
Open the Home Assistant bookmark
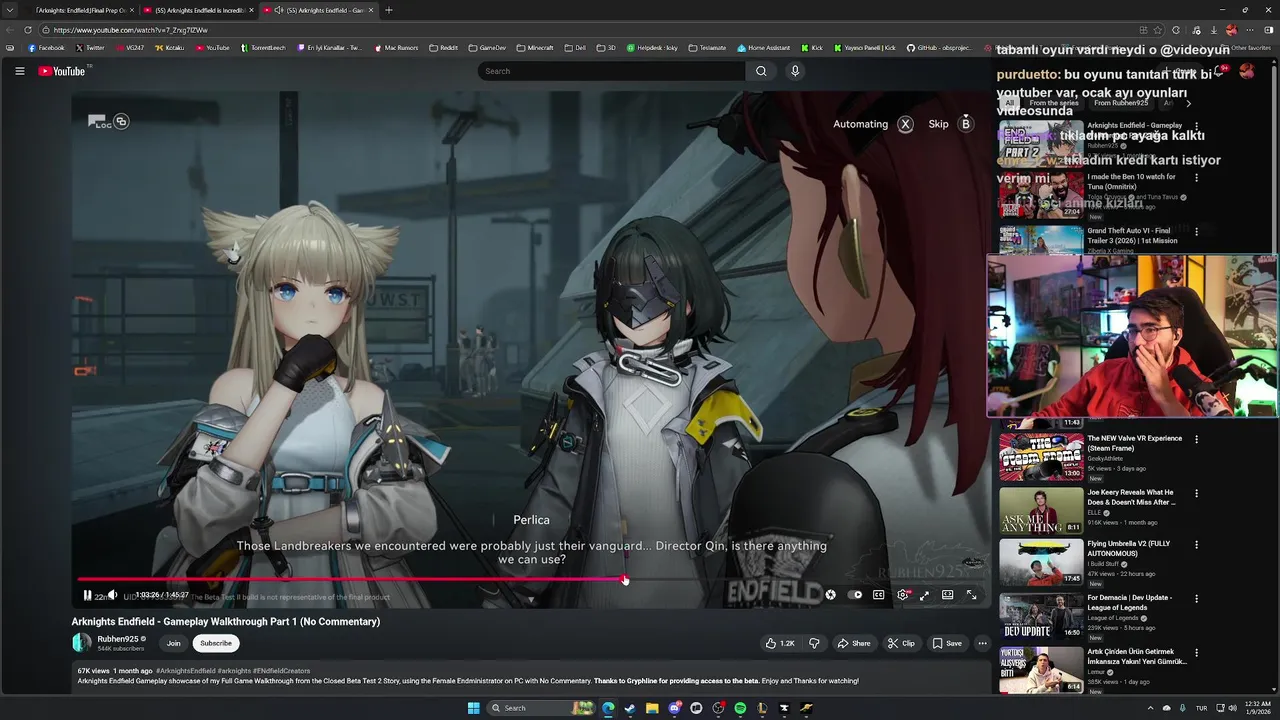(x=763, y=47)
